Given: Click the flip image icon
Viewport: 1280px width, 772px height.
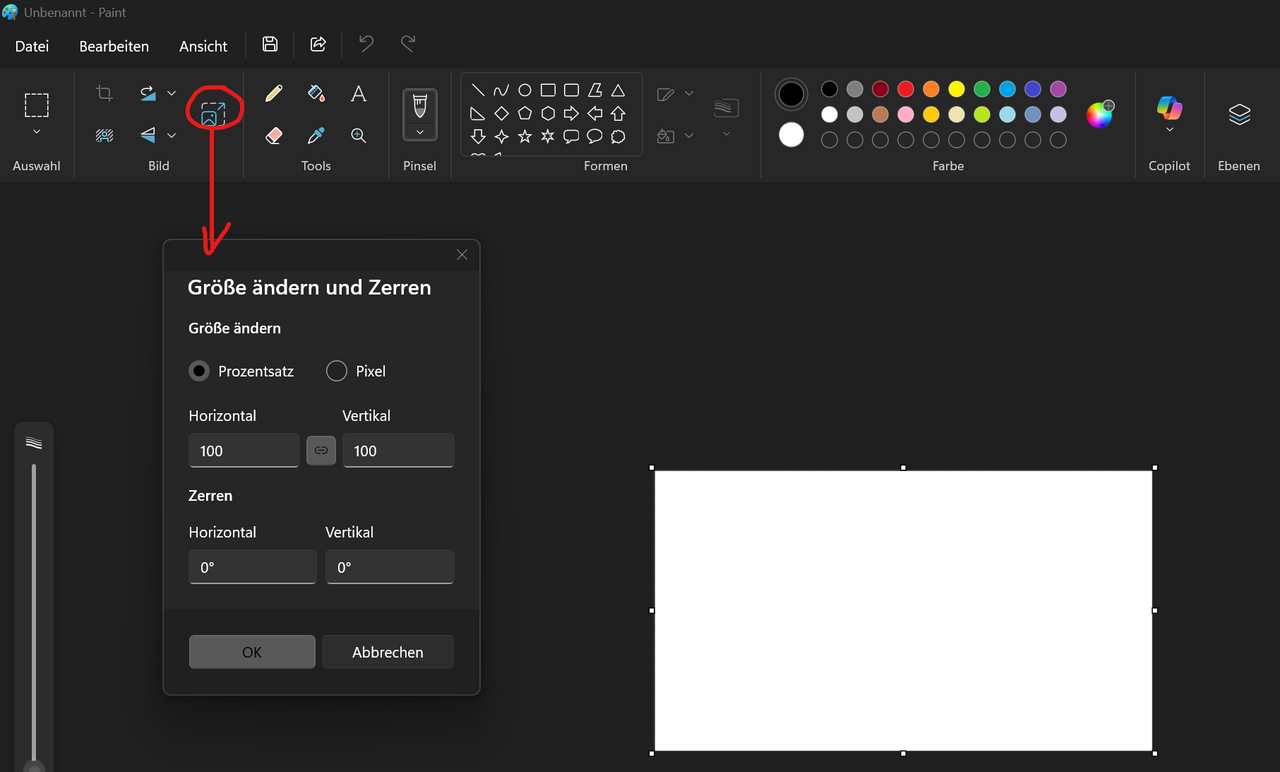Looking at the screenshot, I should tap(148, 135).
